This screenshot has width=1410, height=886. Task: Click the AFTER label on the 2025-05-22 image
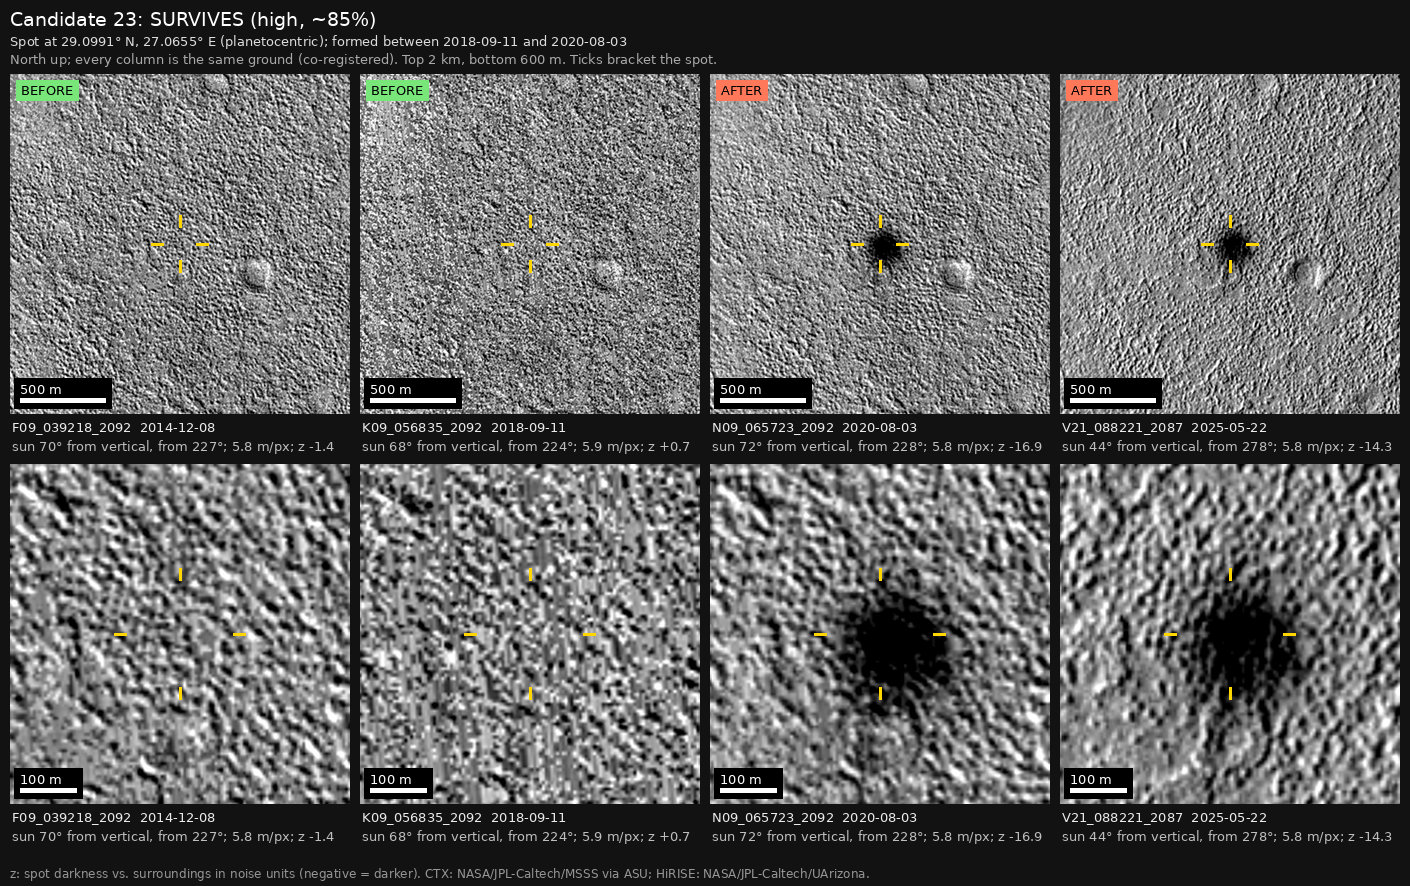coord(1091,91)
